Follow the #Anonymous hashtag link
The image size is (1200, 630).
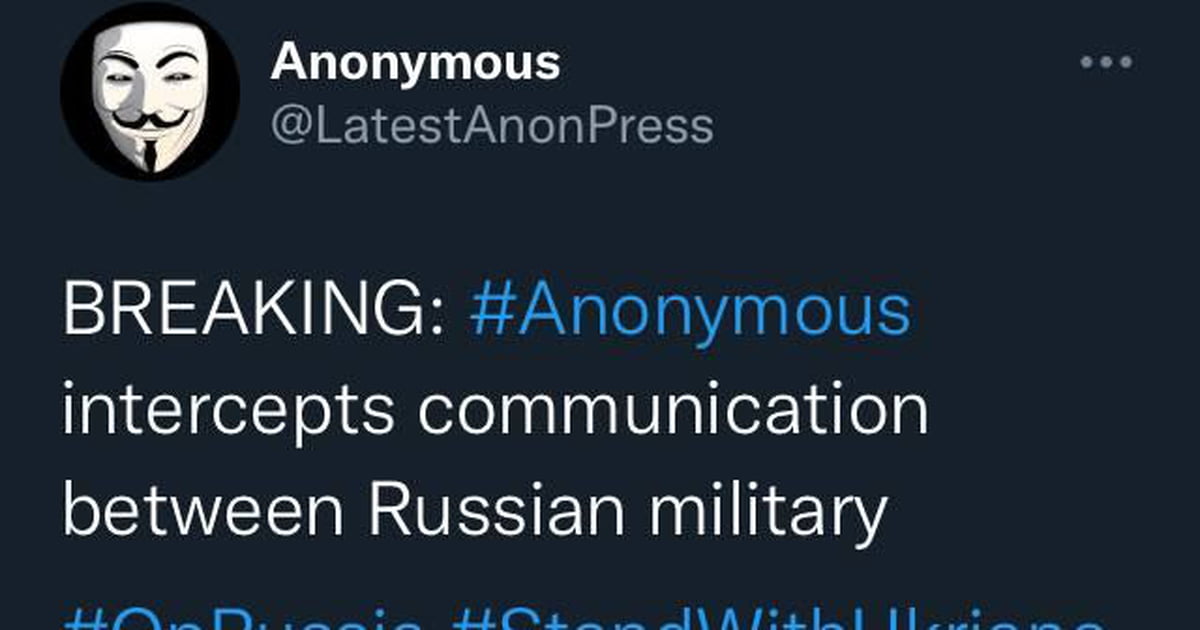pyautogui.click(x=690, y=312)
